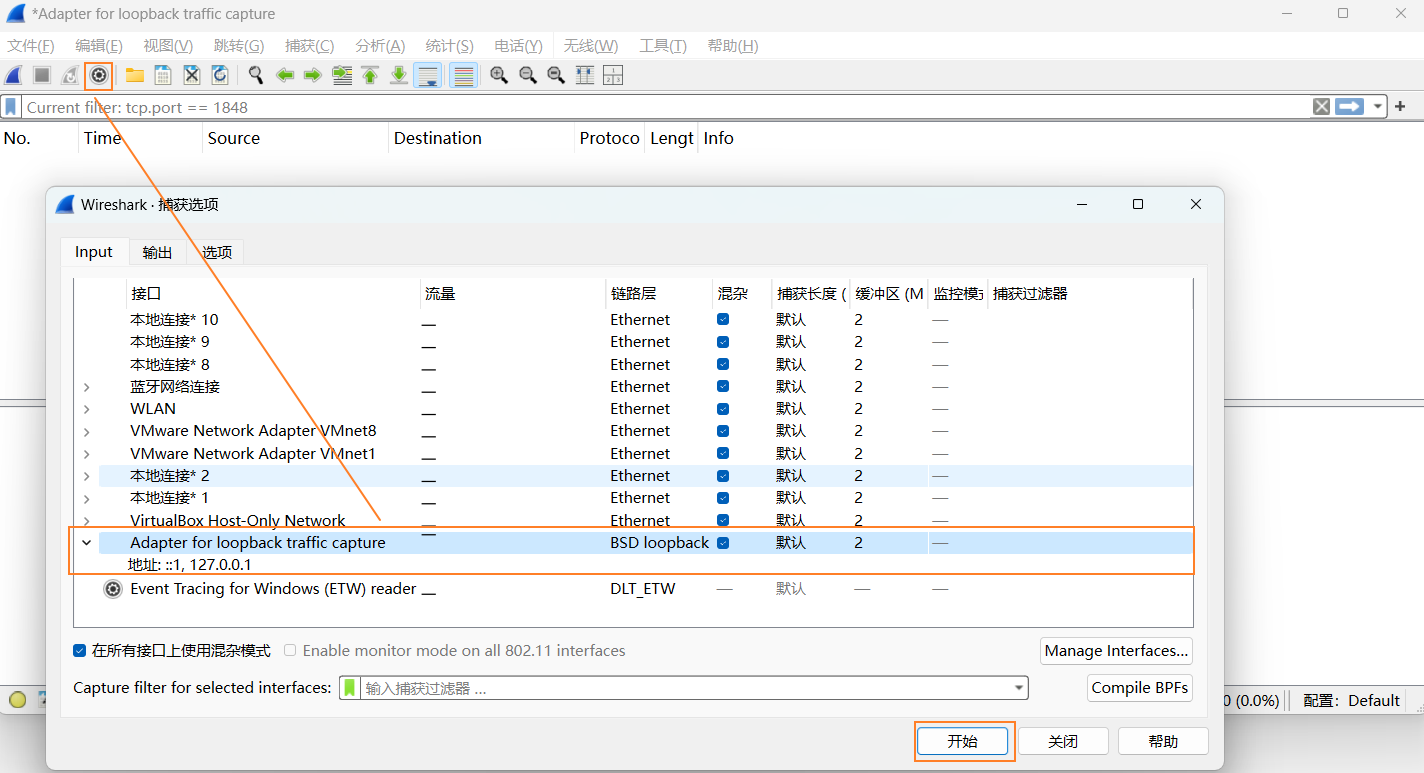Click the 帮助 button
Image resolution: width=1424 pixels, height=773 pixels.
click(x=1163, y=742)
